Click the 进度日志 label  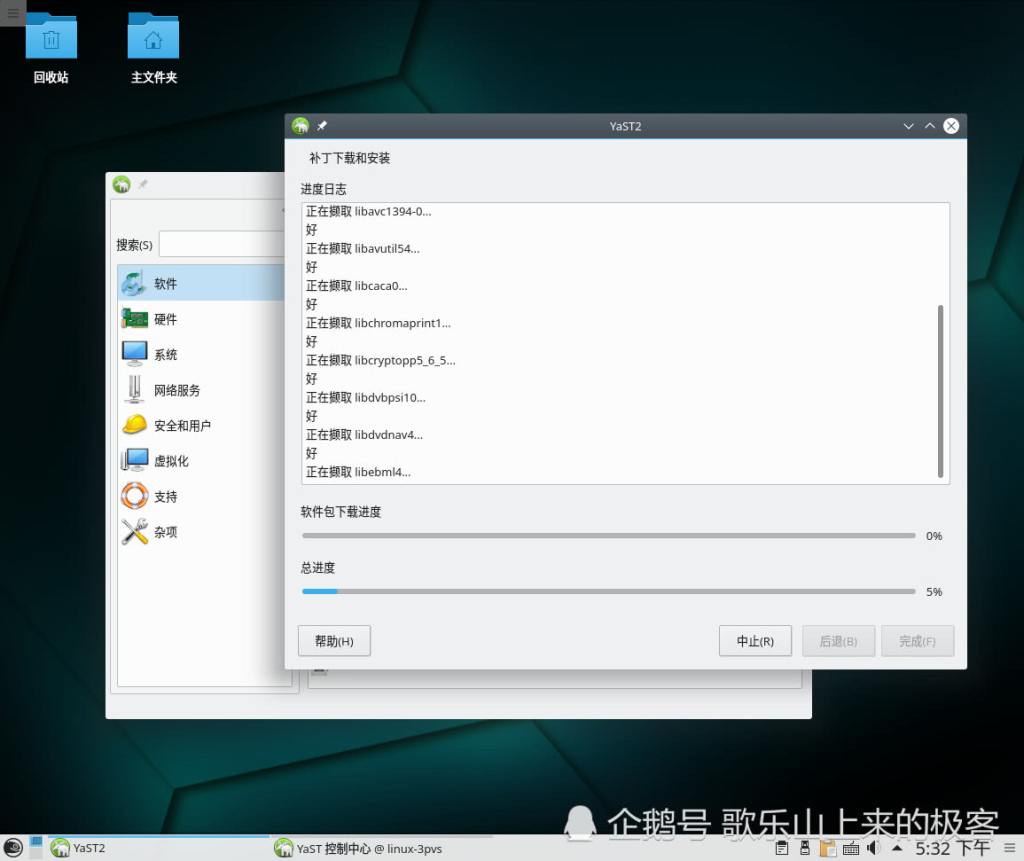click(x=323, y=189)
